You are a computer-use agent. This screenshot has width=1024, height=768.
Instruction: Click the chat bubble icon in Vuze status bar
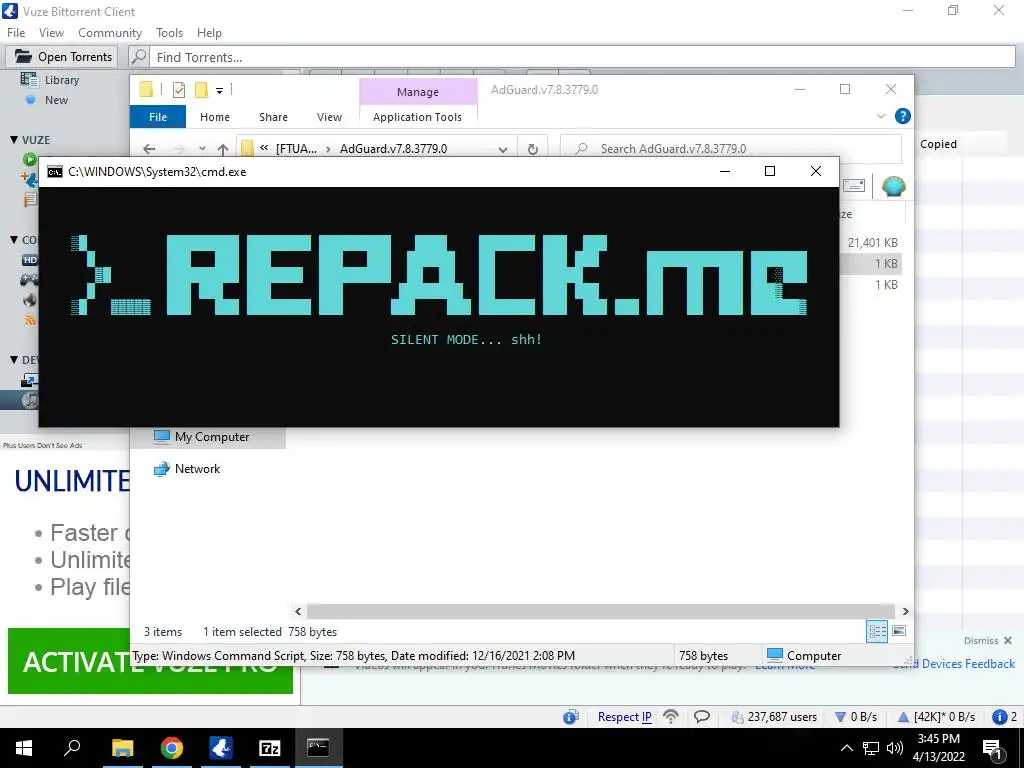702,717
